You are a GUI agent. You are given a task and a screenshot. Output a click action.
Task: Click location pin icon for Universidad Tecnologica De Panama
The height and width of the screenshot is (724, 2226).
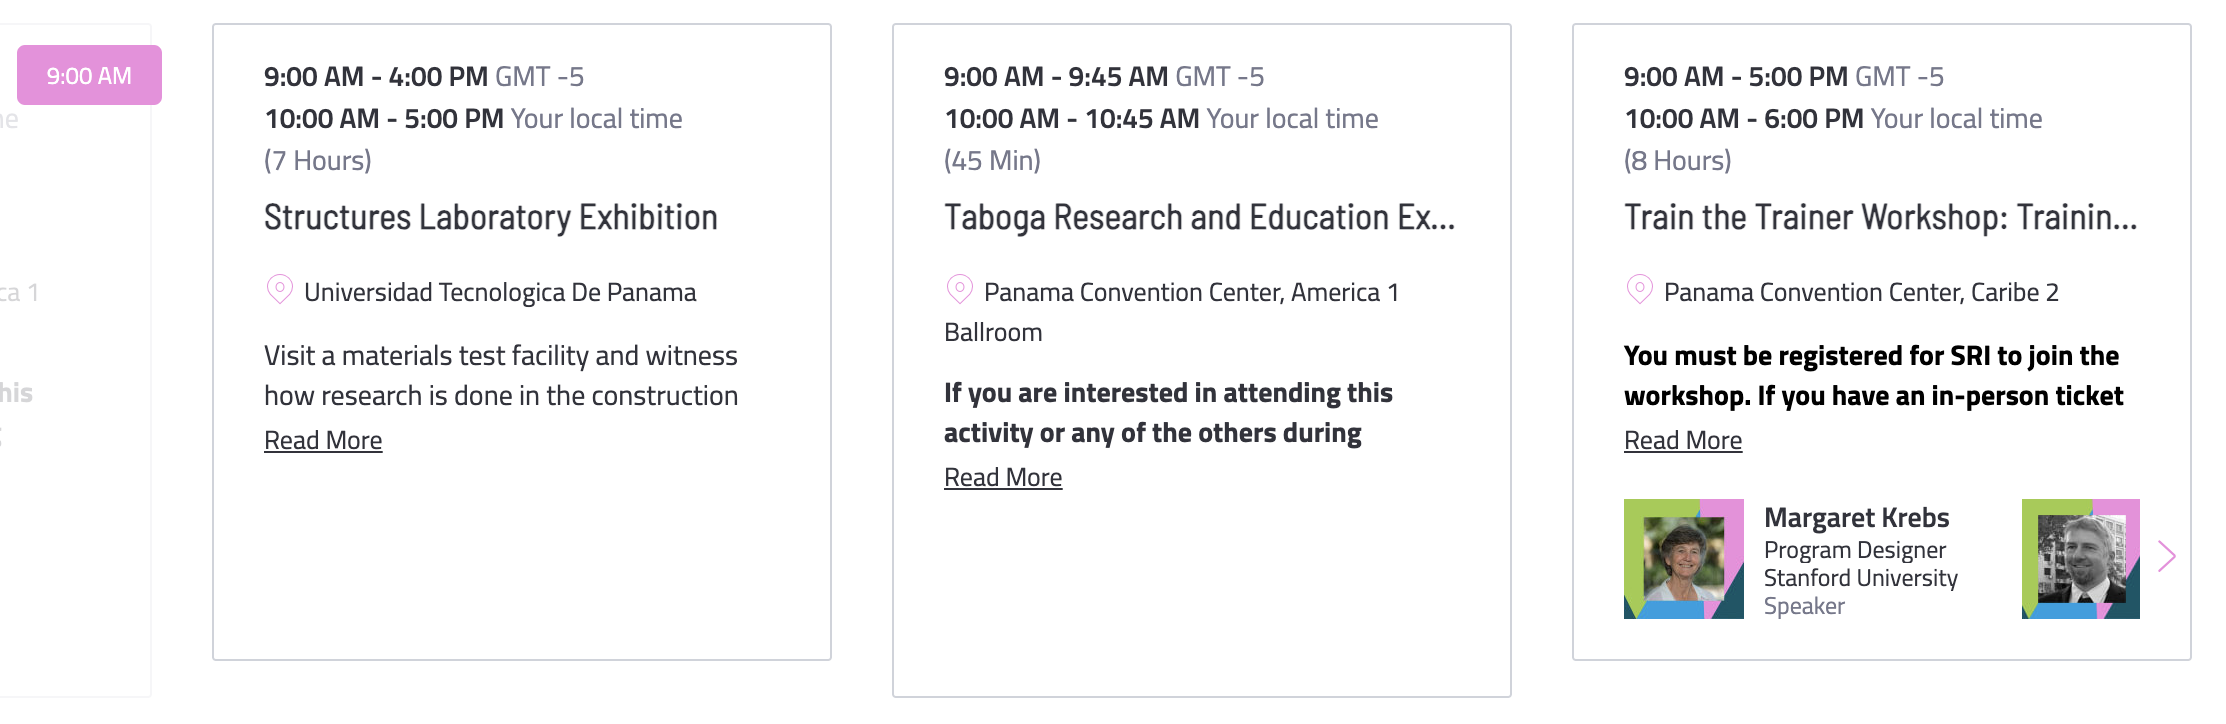[279, 290]
